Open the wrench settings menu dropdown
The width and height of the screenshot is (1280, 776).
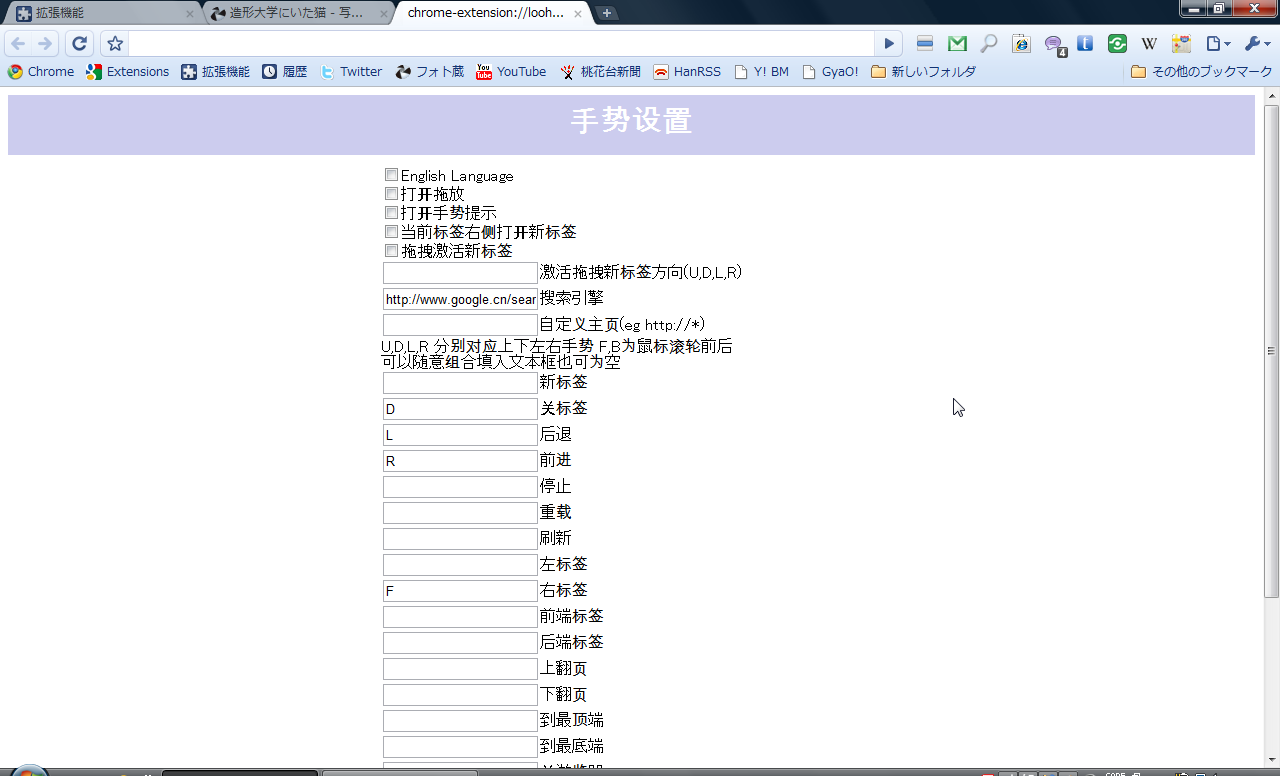1257,44
